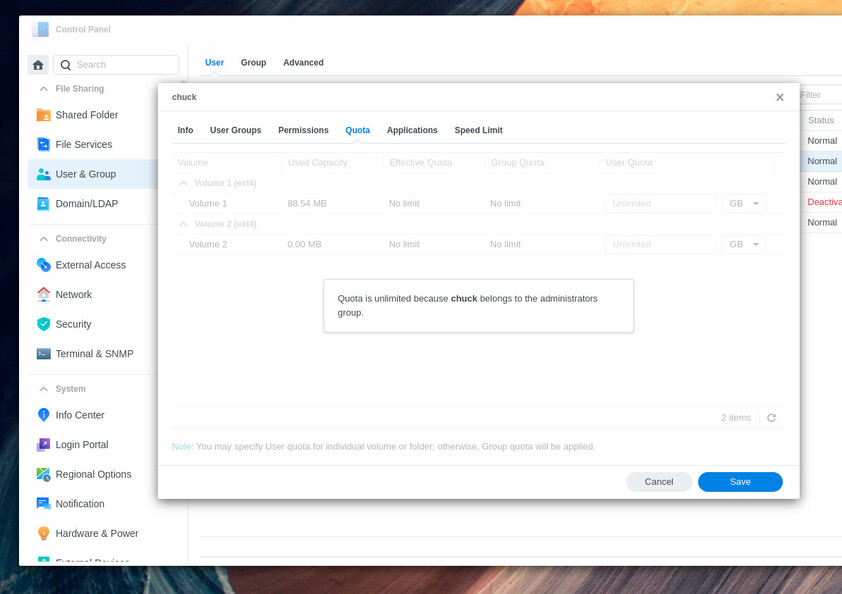Collapse Volume 1 (ext4) group

[183, 183]
